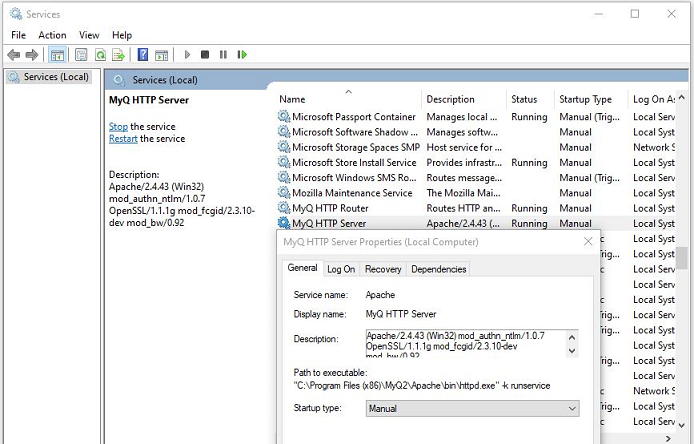694x444 pixels.
Task: Click the Export List toolbar icon
Action: pyautogui.click(x=118, y=55)
